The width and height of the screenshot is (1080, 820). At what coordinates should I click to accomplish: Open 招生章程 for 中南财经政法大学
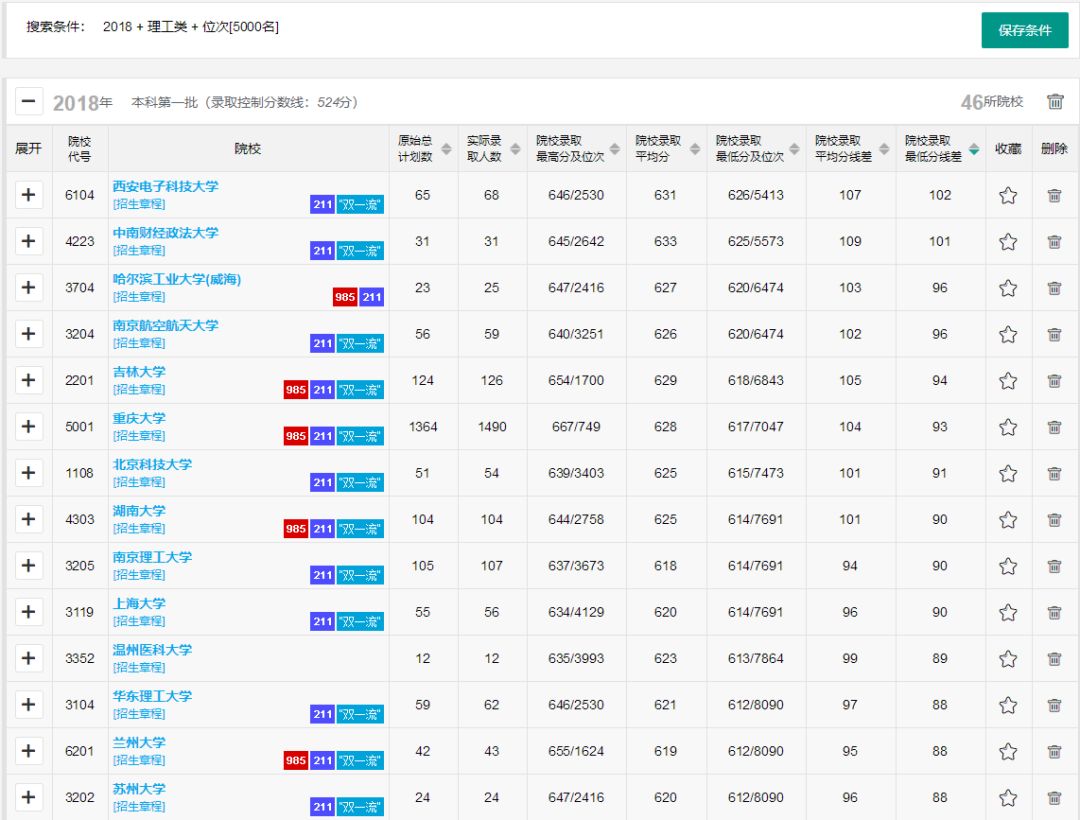click(x=139, y=251)
